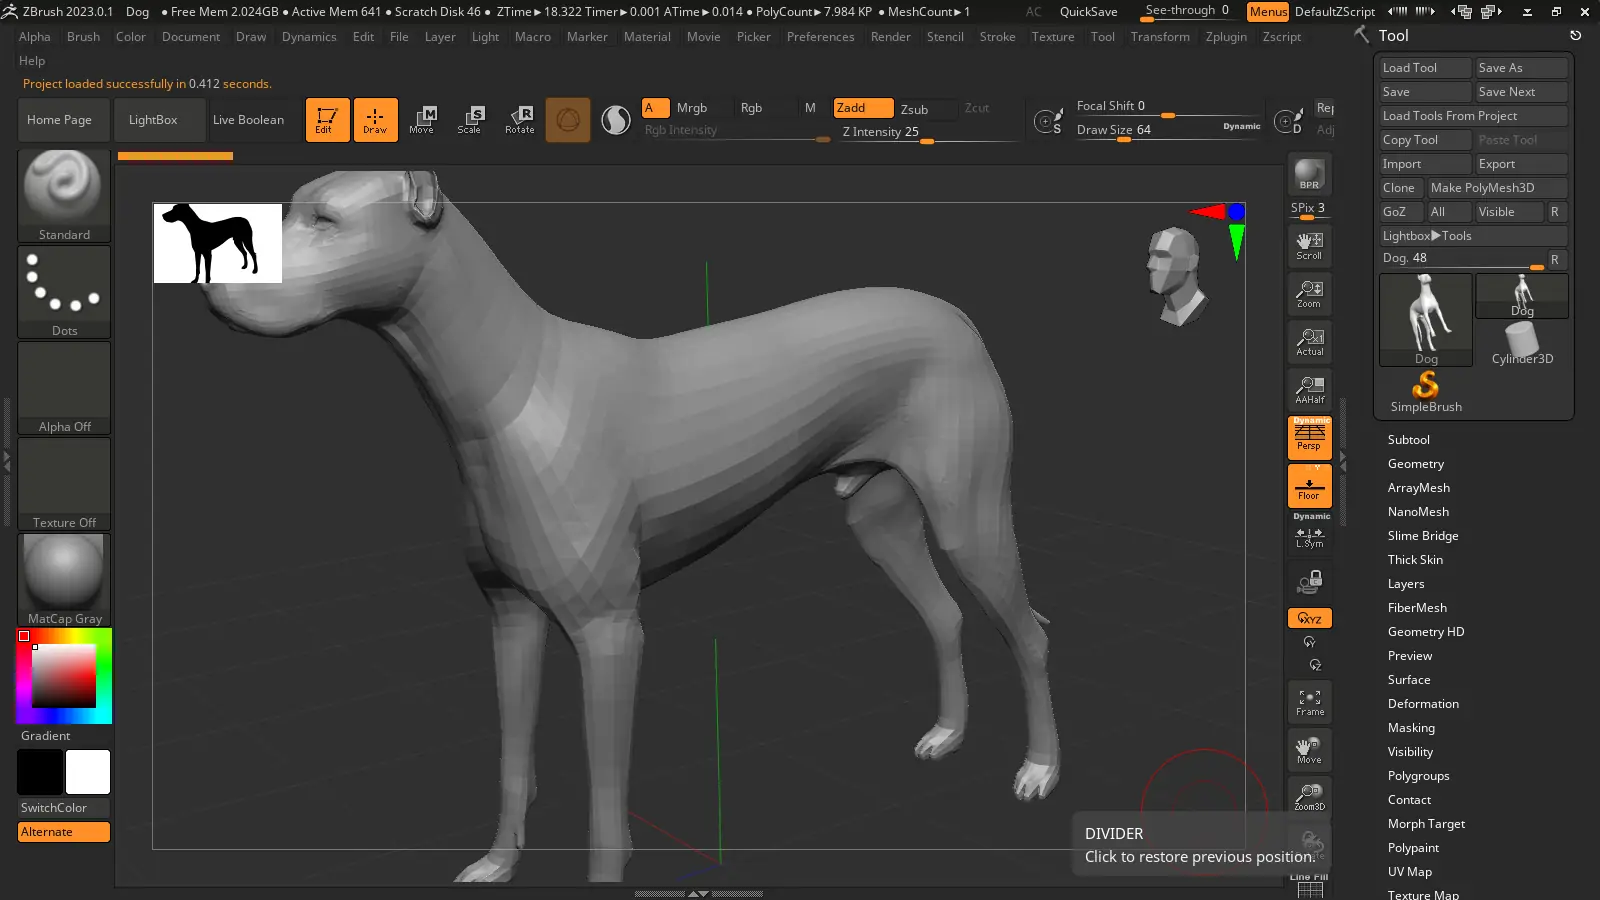The height and width of the screenshot is (900, 1600).
Task: Expand the Geometry section
Action: coord(1415,464)
